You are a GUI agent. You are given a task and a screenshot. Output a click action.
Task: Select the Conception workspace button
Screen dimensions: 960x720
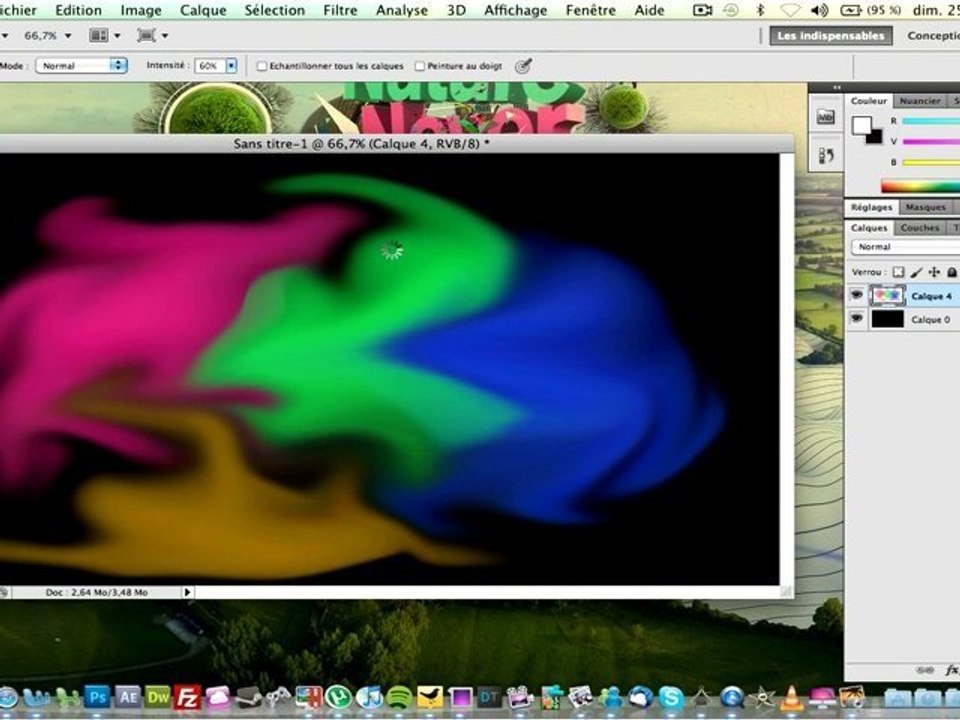[x=932, y=36]
